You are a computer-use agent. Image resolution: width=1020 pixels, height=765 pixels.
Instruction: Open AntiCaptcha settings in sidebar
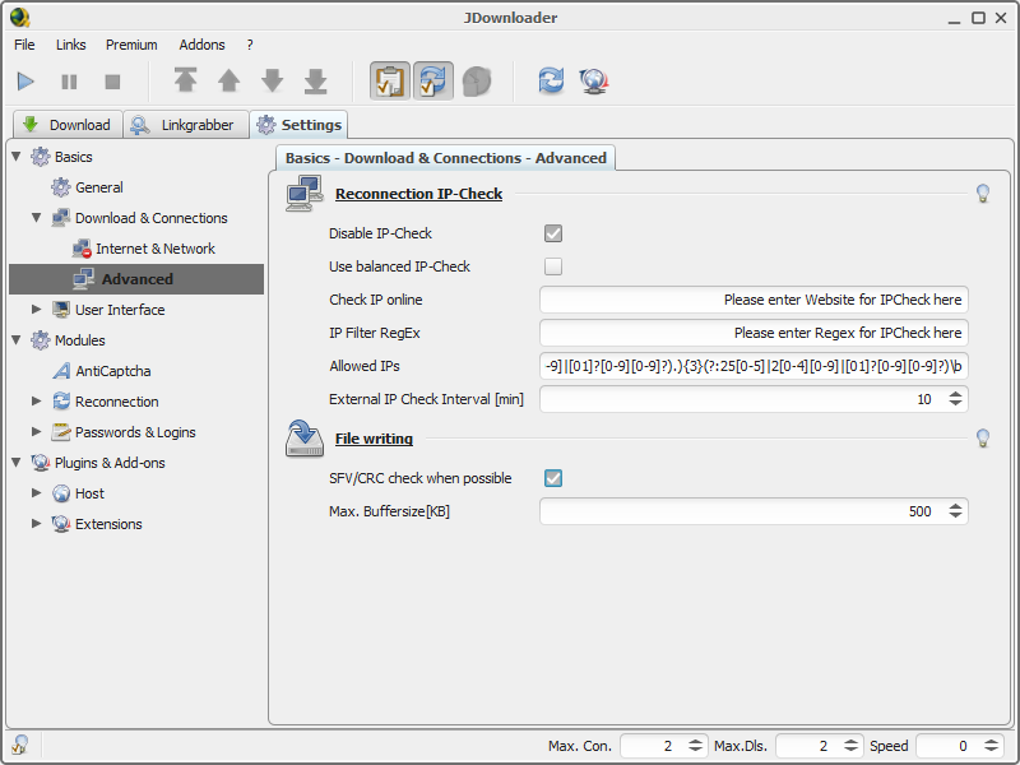pyautogui.click(x=113, y=371)
